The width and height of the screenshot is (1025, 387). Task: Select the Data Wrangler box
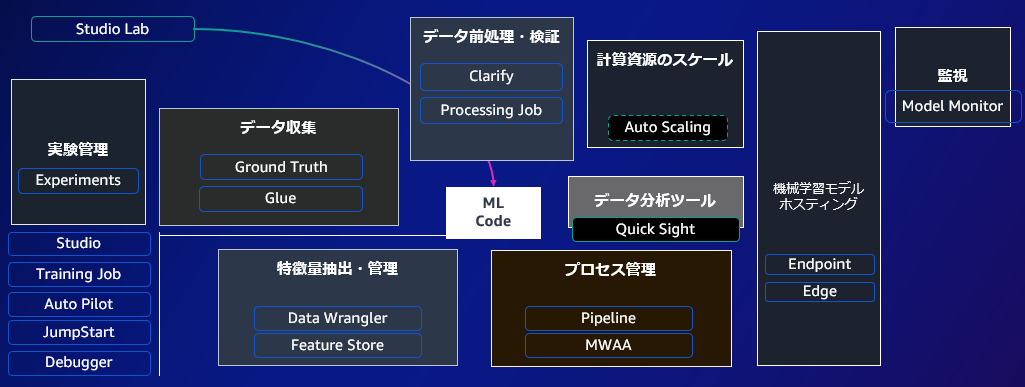(x=338, y=318)
